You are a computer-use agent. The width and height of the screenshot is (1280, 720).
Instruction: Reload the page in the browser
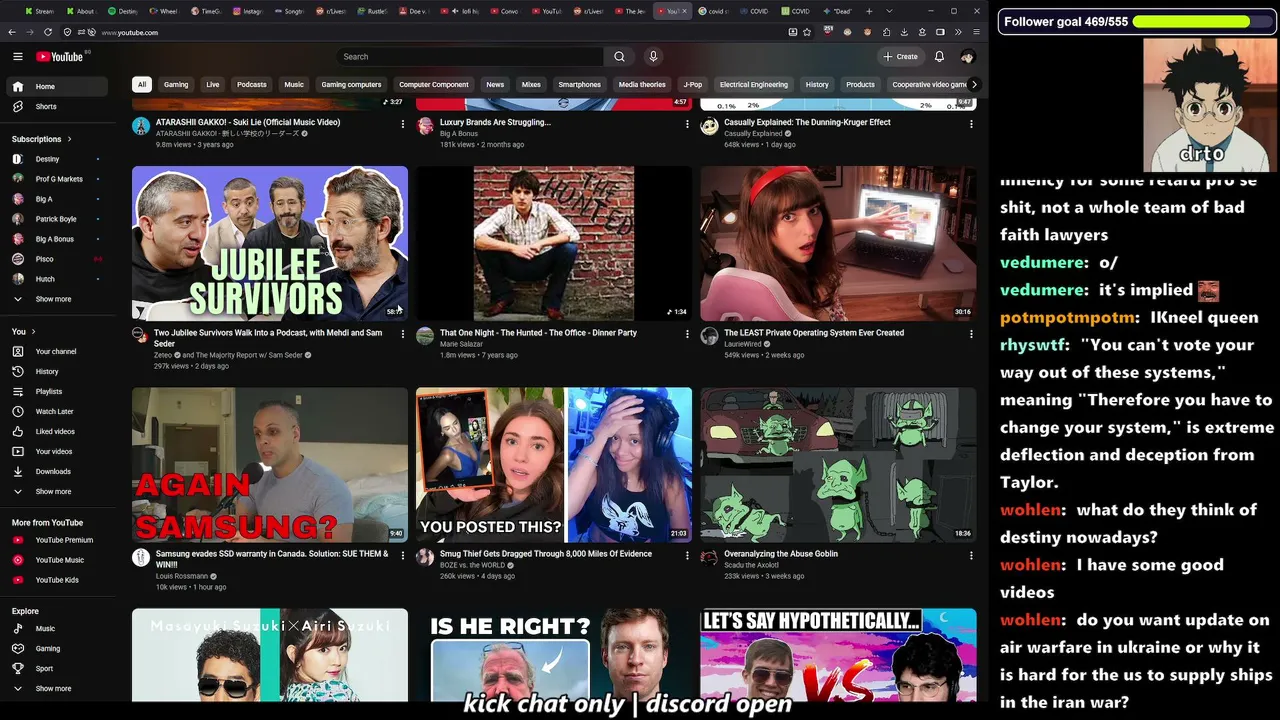pos(47,32)
